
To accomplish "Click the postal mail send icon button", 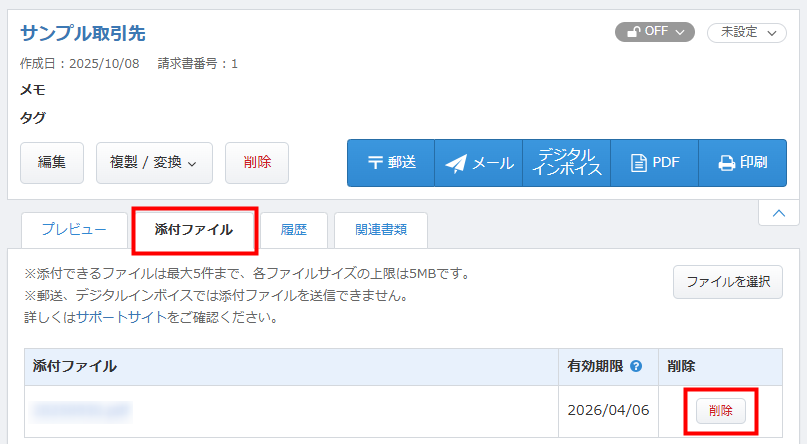I will click(391, 163).
